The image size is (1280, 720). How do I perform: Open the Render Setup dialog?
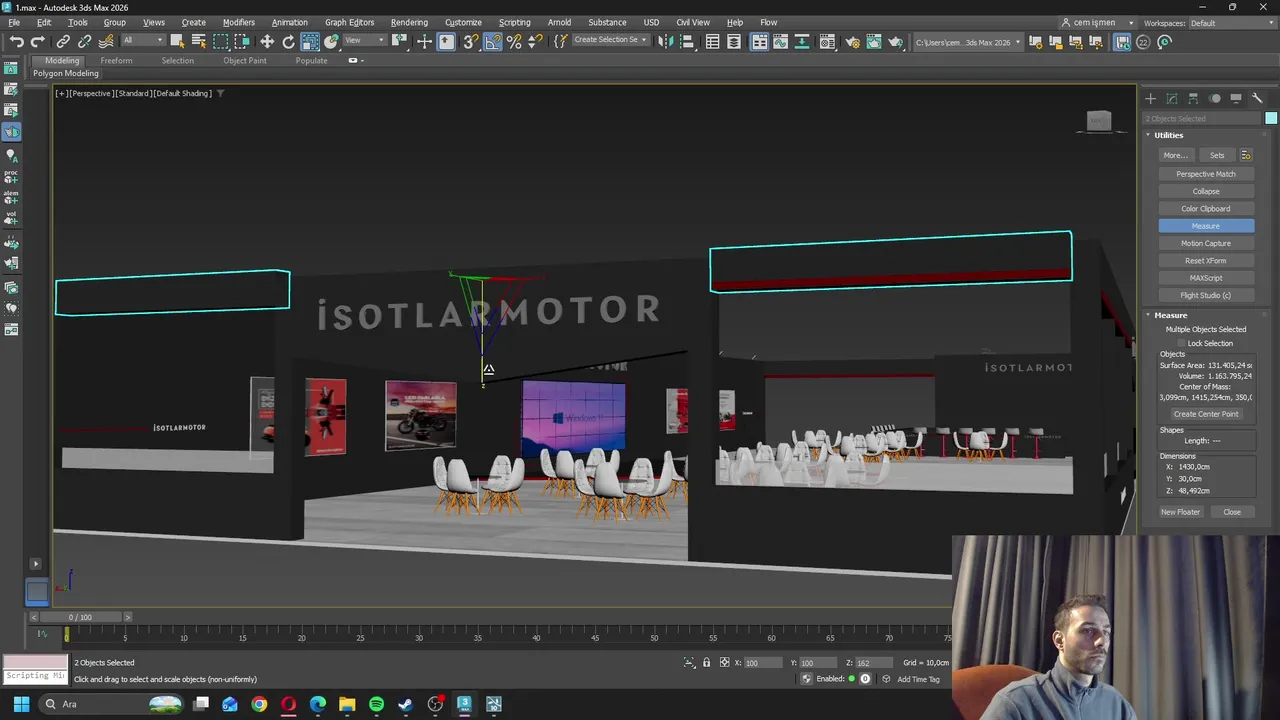852,42
